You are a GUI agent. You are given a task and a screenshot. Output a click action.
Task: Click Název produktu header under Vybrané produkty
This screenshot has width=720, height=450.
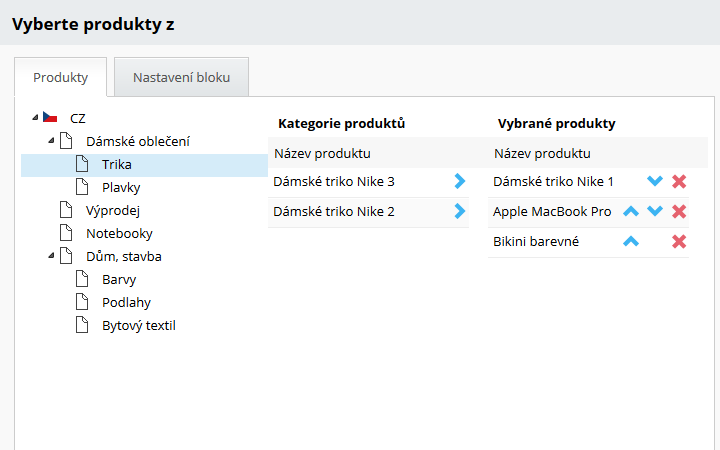(542, 153)
